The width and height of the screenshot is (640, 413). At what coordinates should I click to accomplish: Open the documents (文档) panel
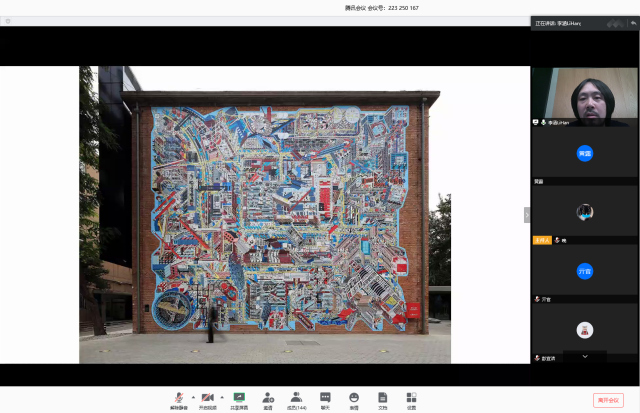tap(382, 398)
